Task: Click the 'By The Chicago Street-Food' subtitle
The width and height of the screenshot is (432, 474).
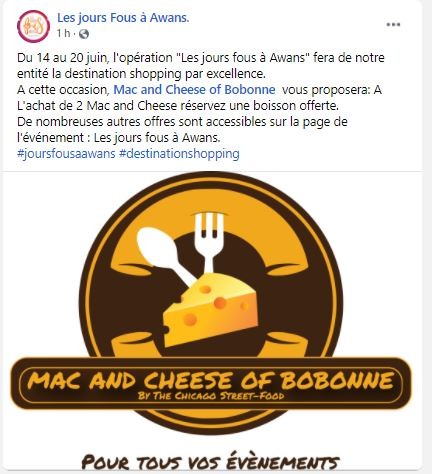Action: [211, 396]
